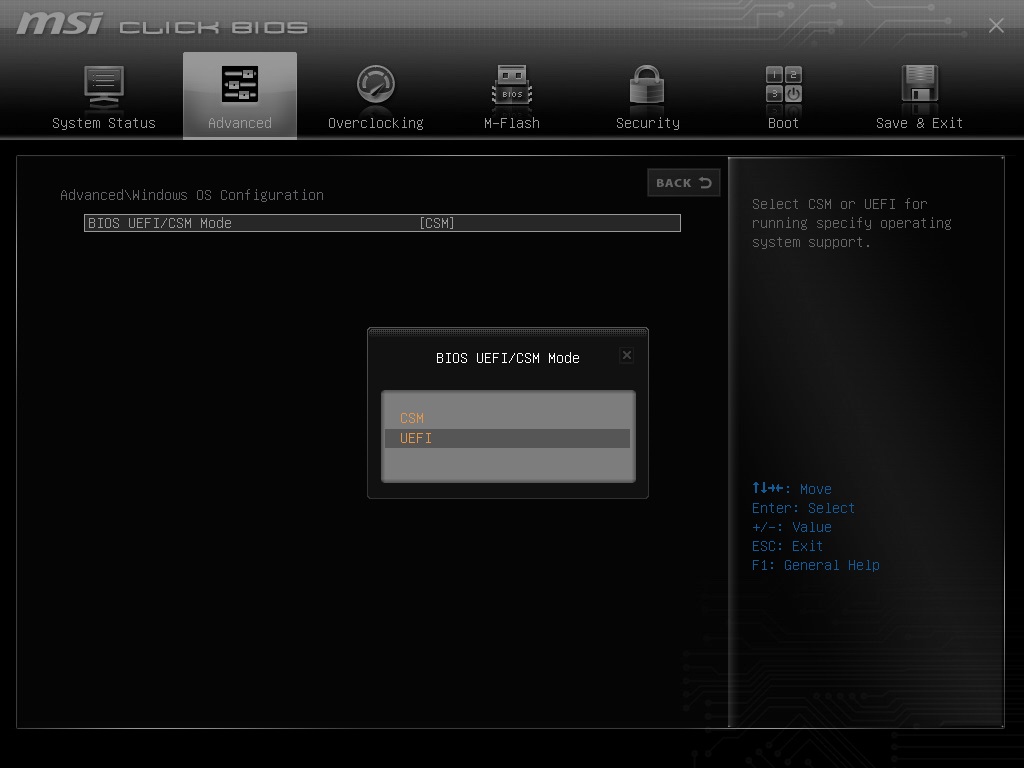Click the 'Enter: Select' hint
The image size is (1024, 768).
(803, 508)
